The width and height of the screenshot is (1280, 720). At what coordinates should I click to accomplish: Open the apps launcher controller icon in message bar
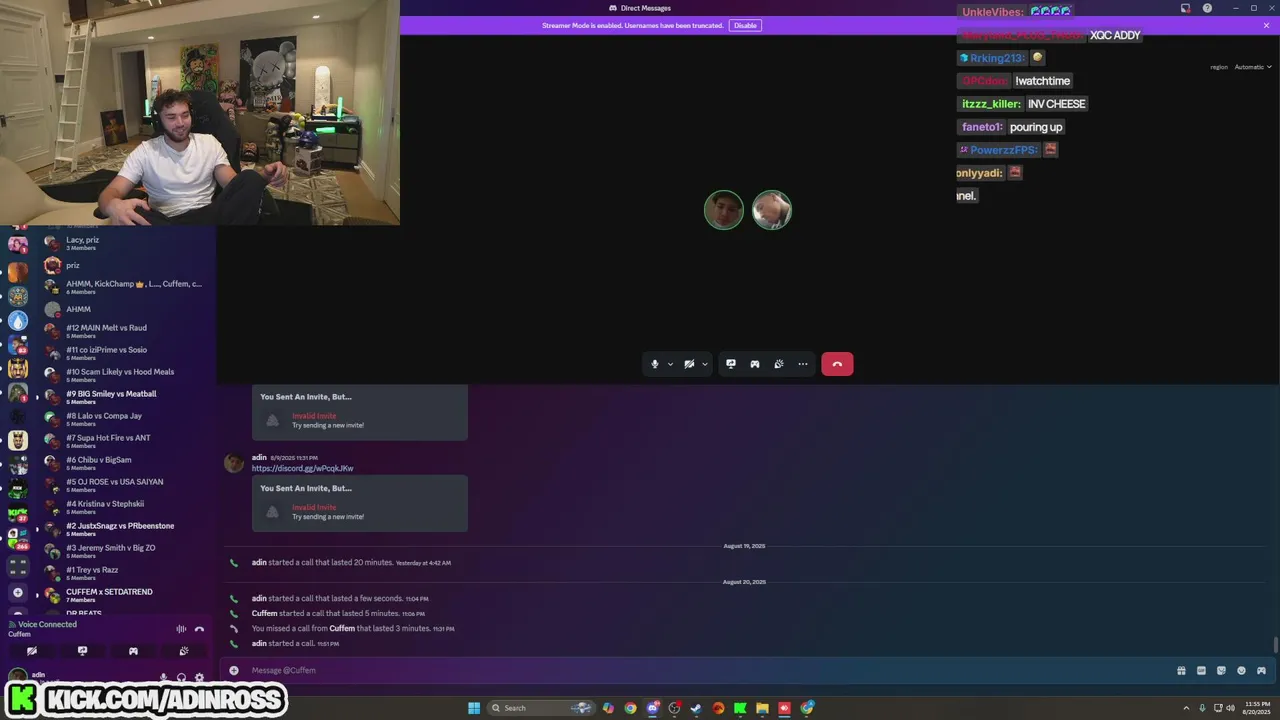1261,670
